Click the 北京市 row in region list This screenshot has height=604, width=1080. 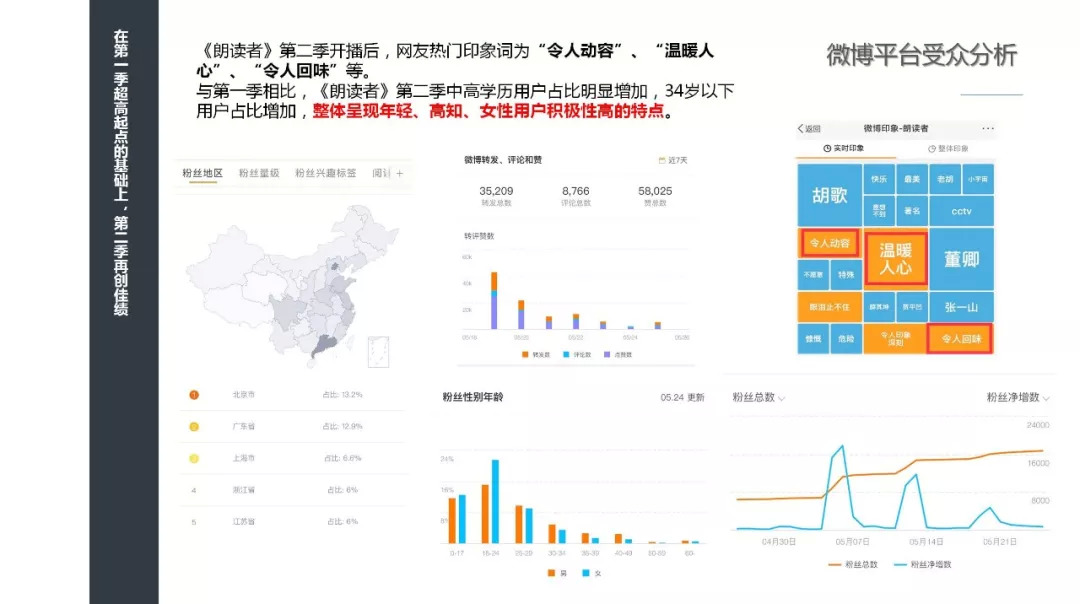click(292, 395)
